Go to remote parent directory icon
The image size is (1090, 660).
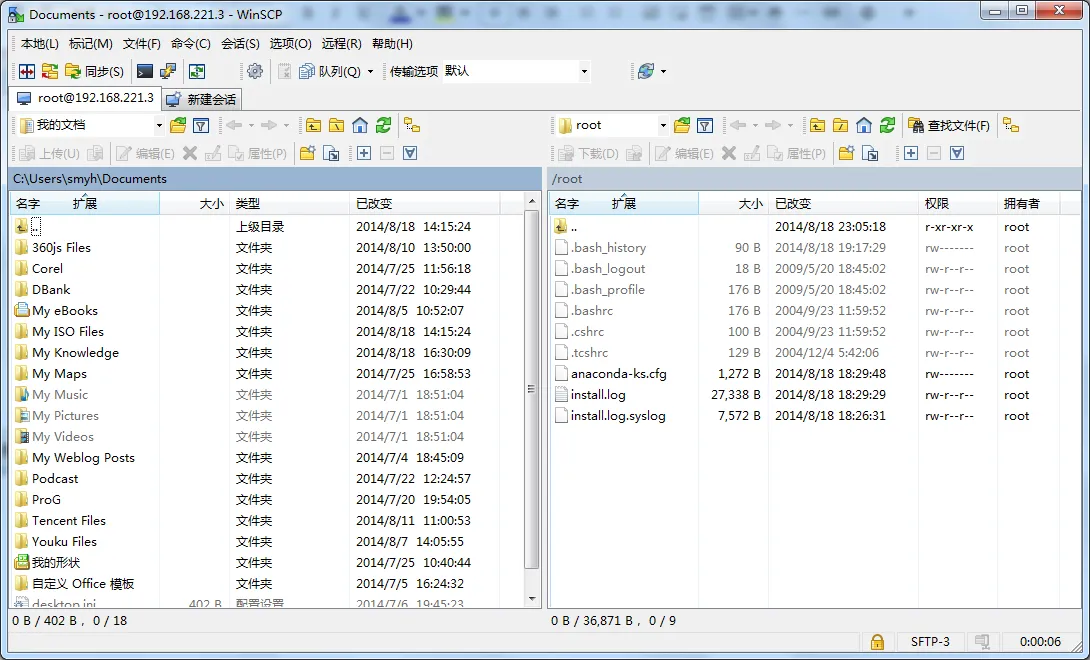point(818,125)
